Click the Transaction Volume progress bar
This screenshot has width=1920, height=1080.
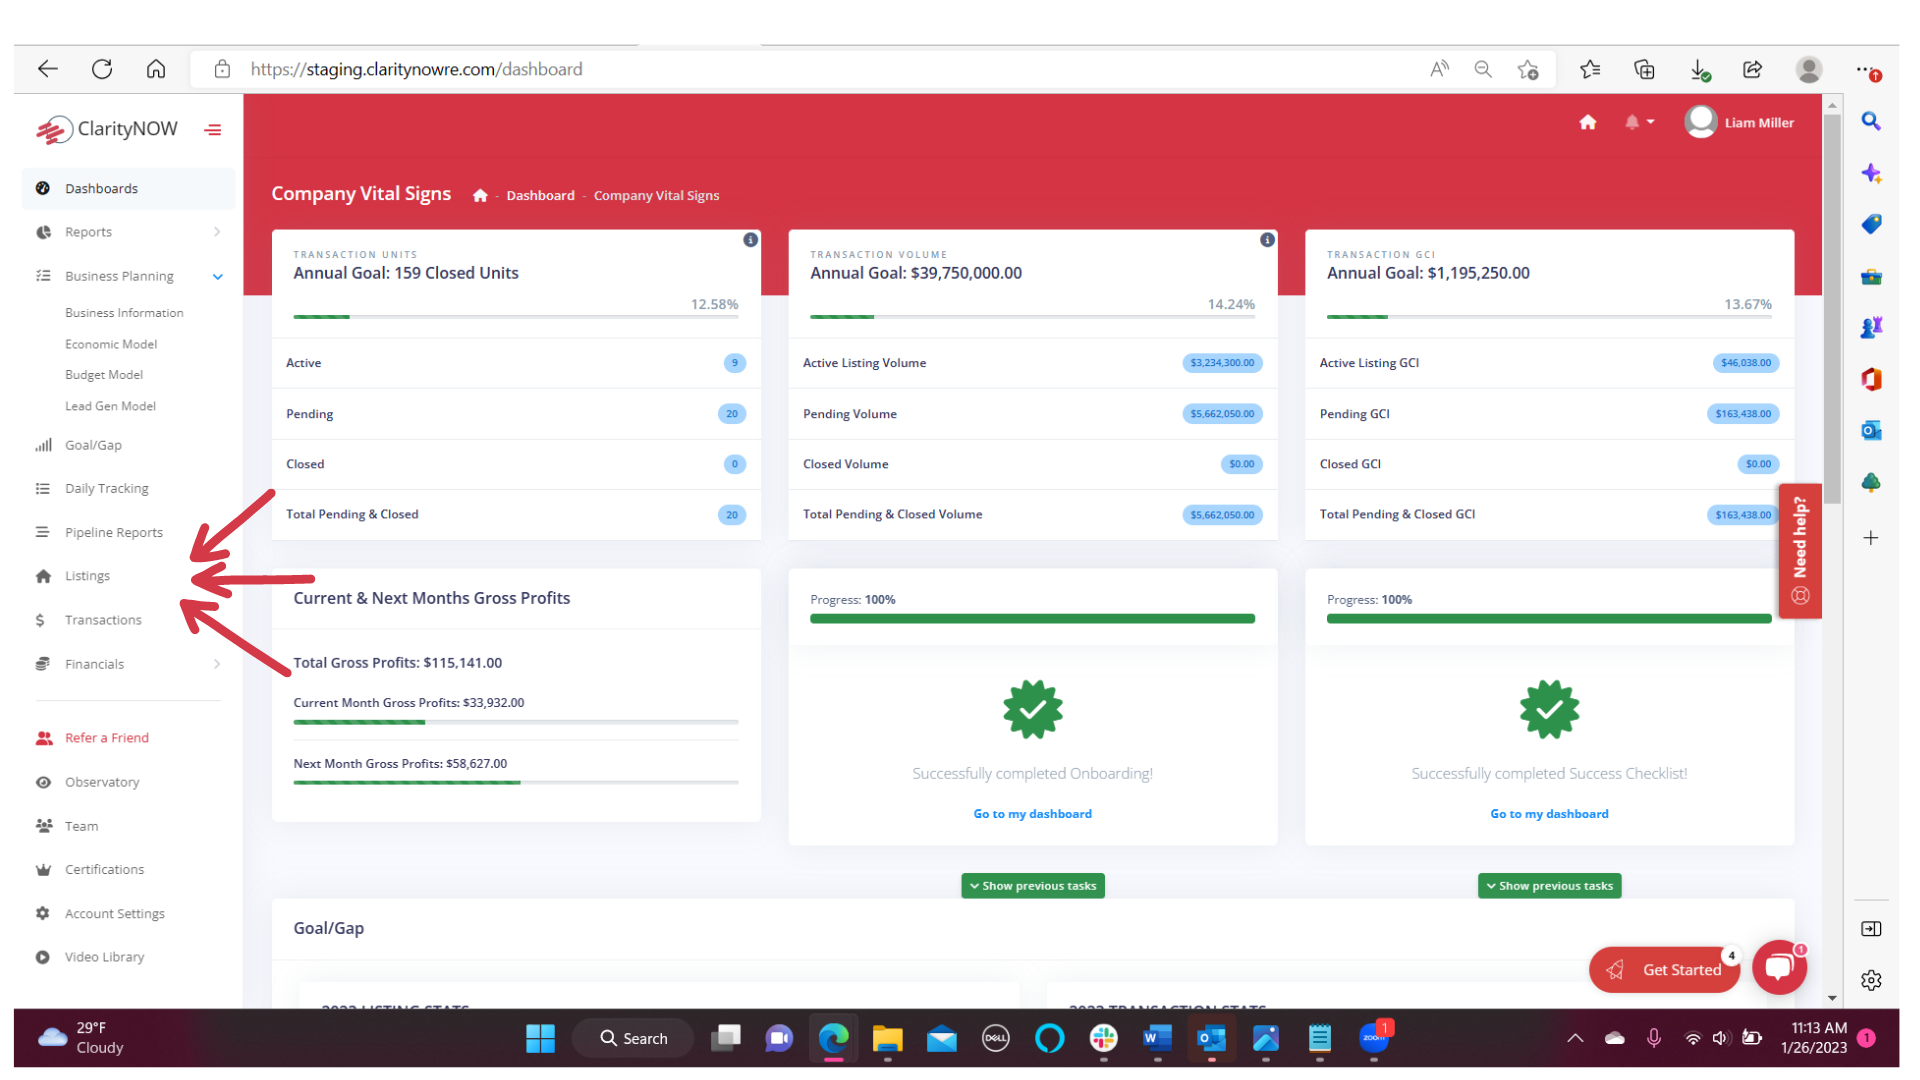click(x=1033, y=317)
